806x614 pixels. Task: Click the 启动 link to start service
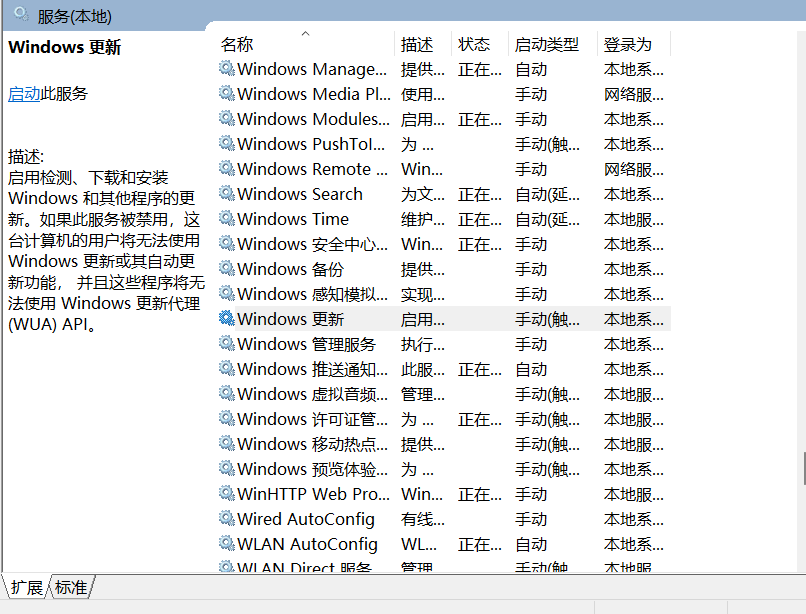click(x=24, y=94)
